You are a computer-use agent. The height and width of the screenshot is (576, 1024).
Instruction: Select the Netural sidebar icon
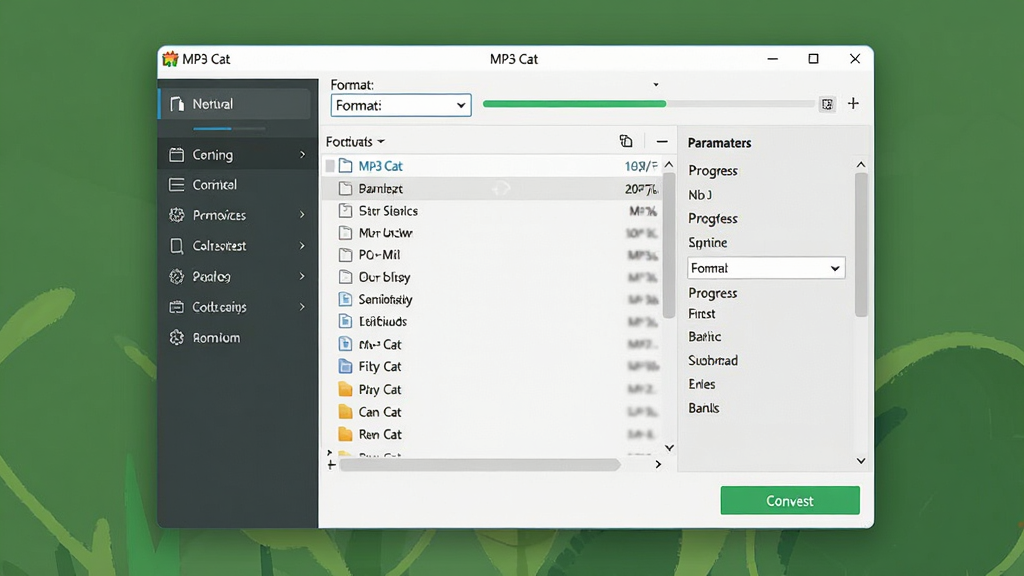(x=177, y=104)
